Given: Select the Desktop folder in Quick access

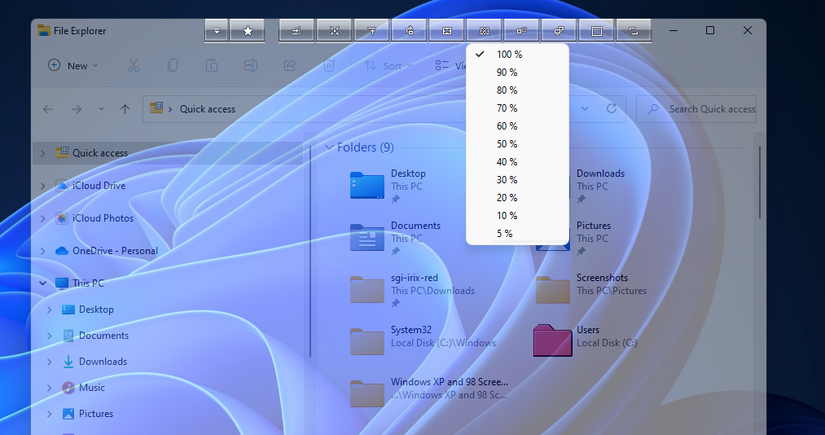Looking at the screenshot, I should (389, 186).
